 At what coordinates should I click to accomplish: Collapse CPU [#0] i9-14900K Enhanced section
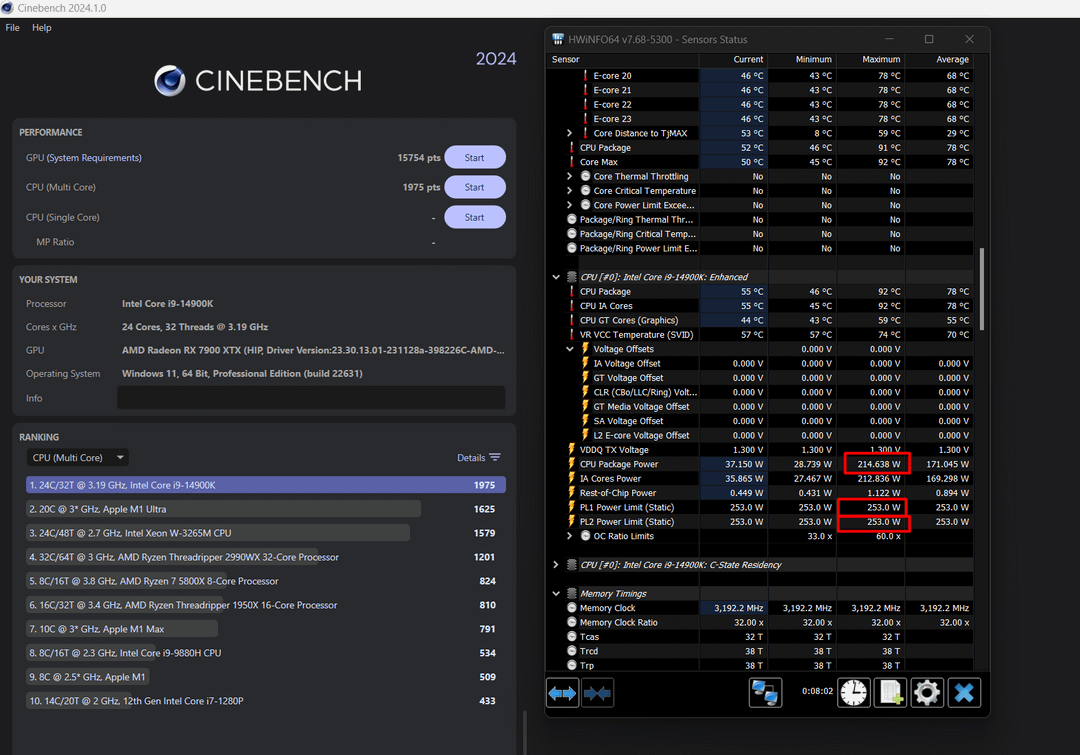pos(556,277)
